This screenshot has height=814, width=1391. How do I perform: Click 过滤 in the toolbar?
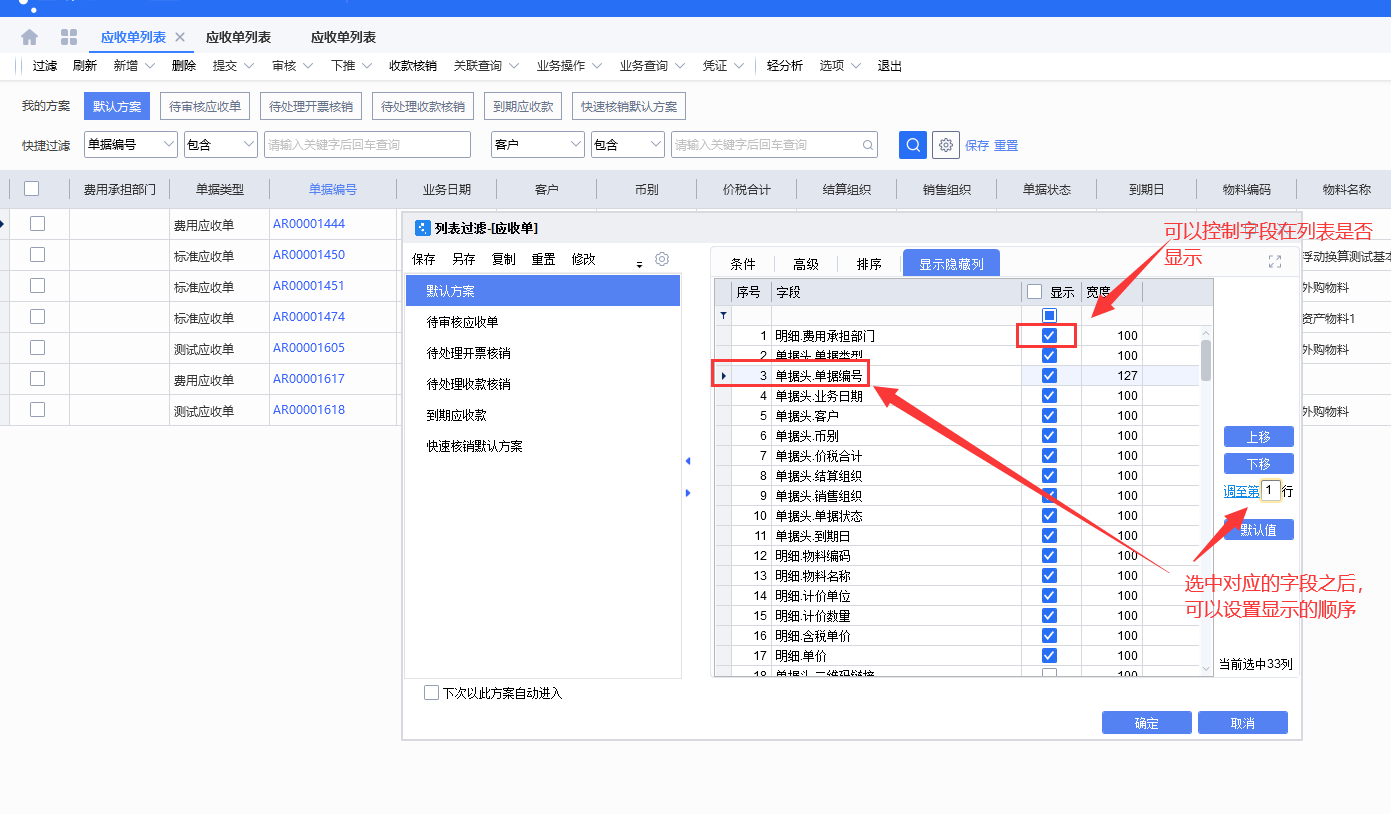coord(45,66)
